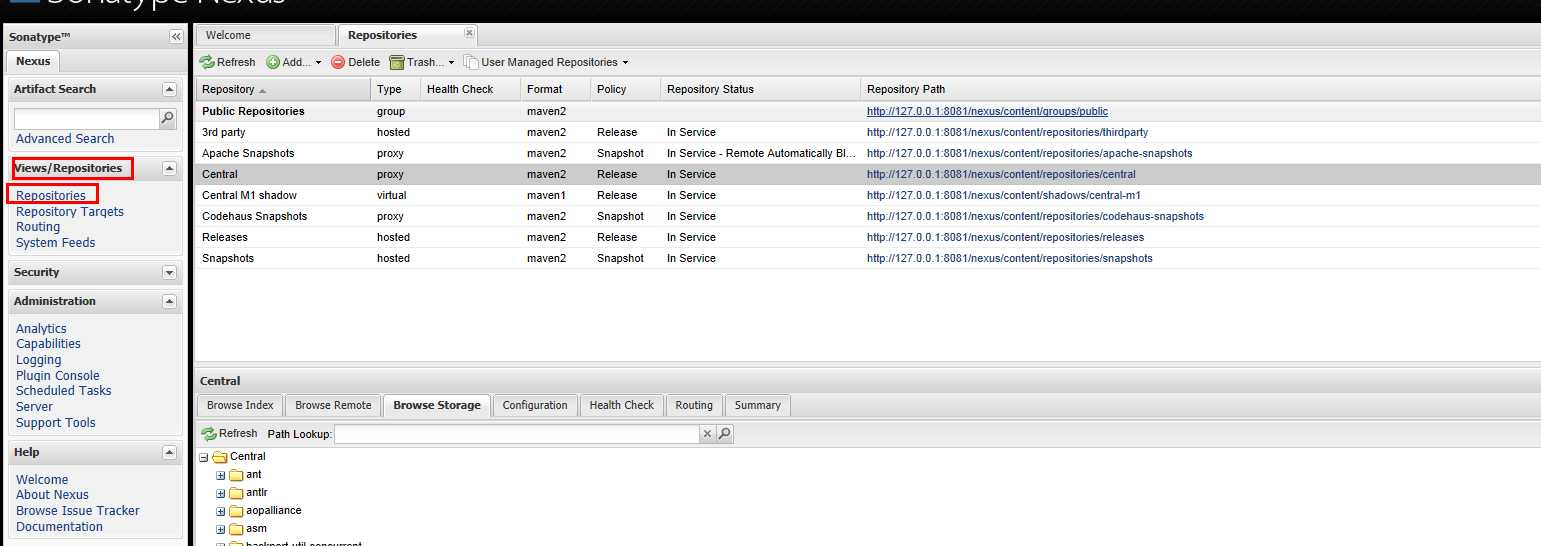Select the Releases repository row
The width and height of the screenshot is (1541, 546).
pyautogui.click(x=867, y=237)
